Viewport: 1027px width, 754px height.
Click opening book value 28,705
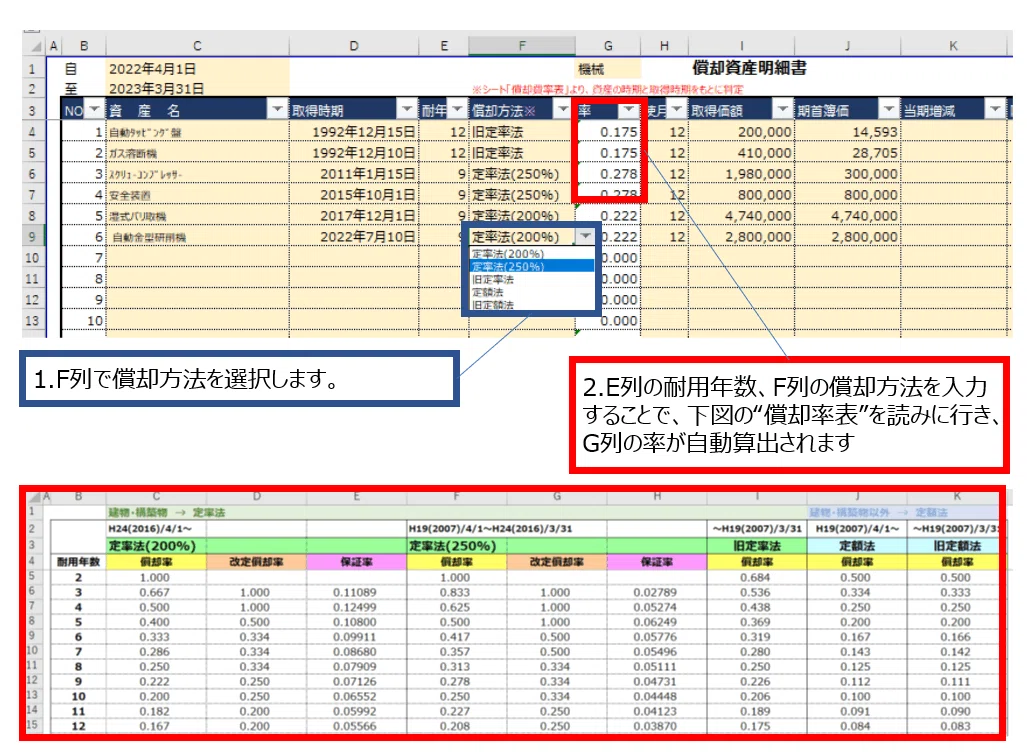click(x=875, y=153)
